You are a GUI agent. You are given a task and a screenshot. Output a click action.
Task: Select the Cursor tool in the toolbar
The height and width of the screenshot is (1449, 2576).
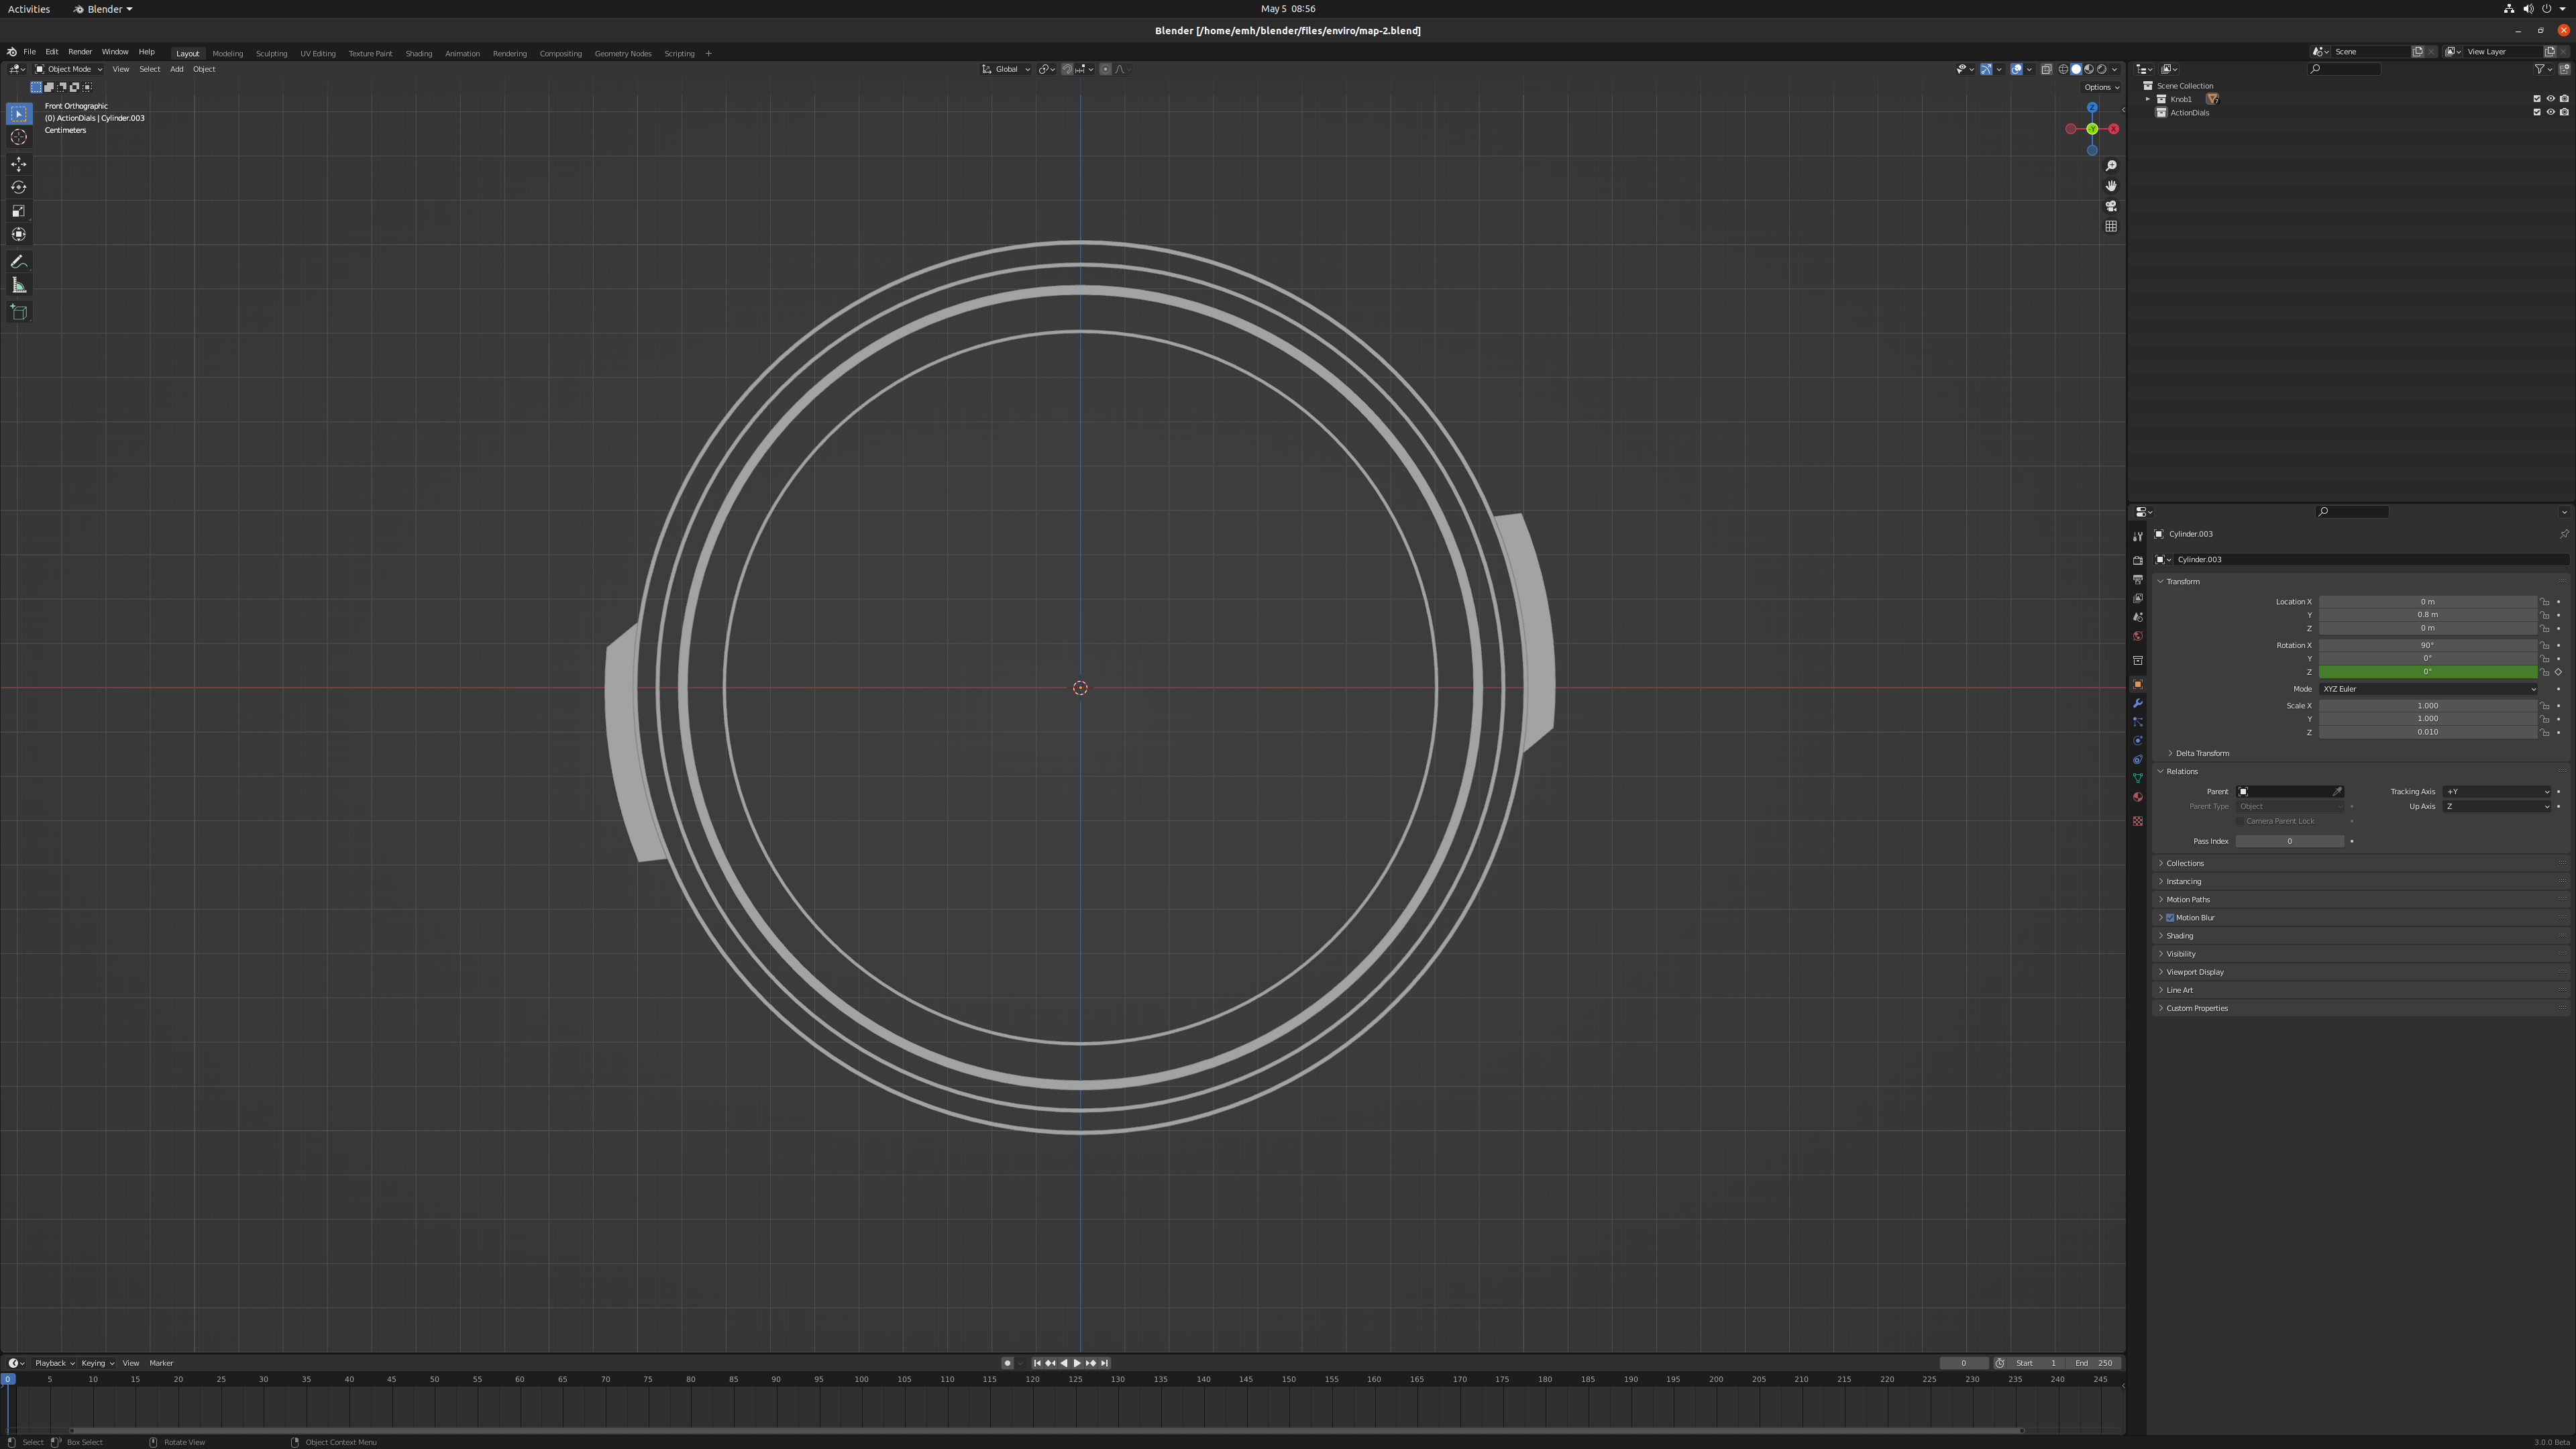coord(19,137)
